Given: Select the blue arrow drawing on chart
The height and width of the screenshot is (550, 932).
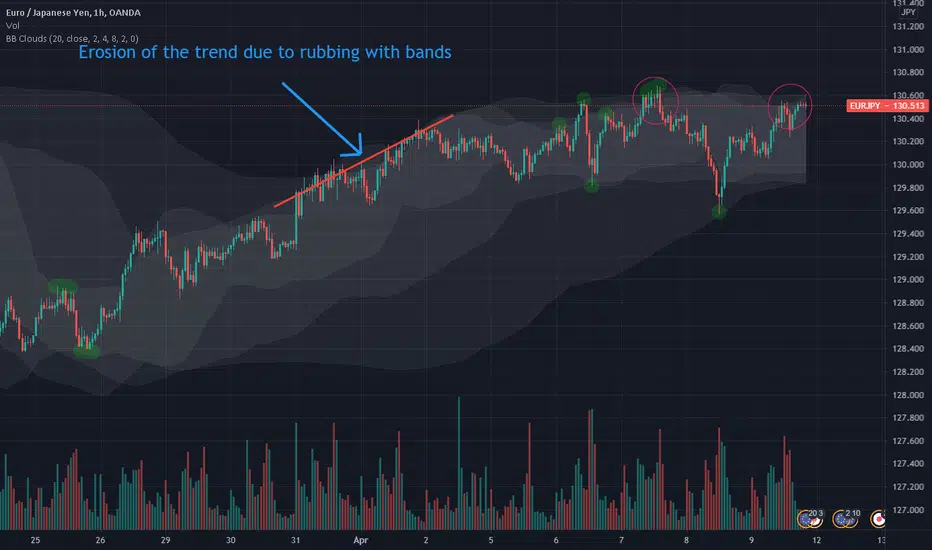Looking at the screenshot, I should pyautogui.click(x=322, y=118).
